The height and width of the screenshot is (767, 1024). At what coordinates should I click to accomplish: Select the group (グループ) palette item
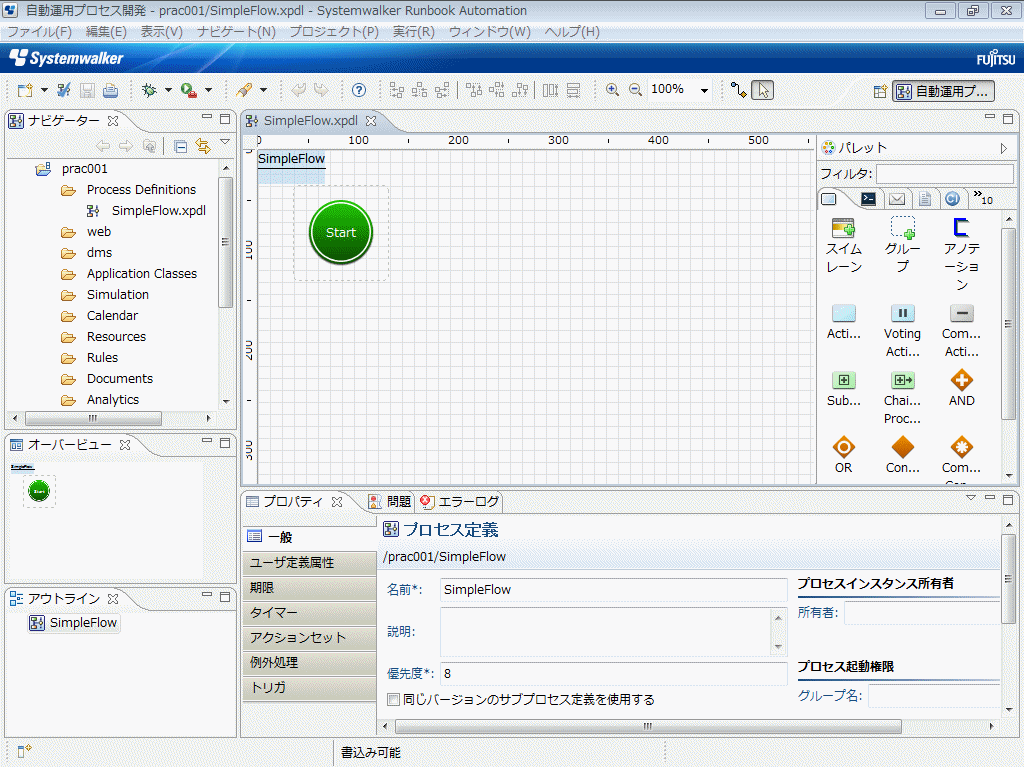tap(903, 246)
